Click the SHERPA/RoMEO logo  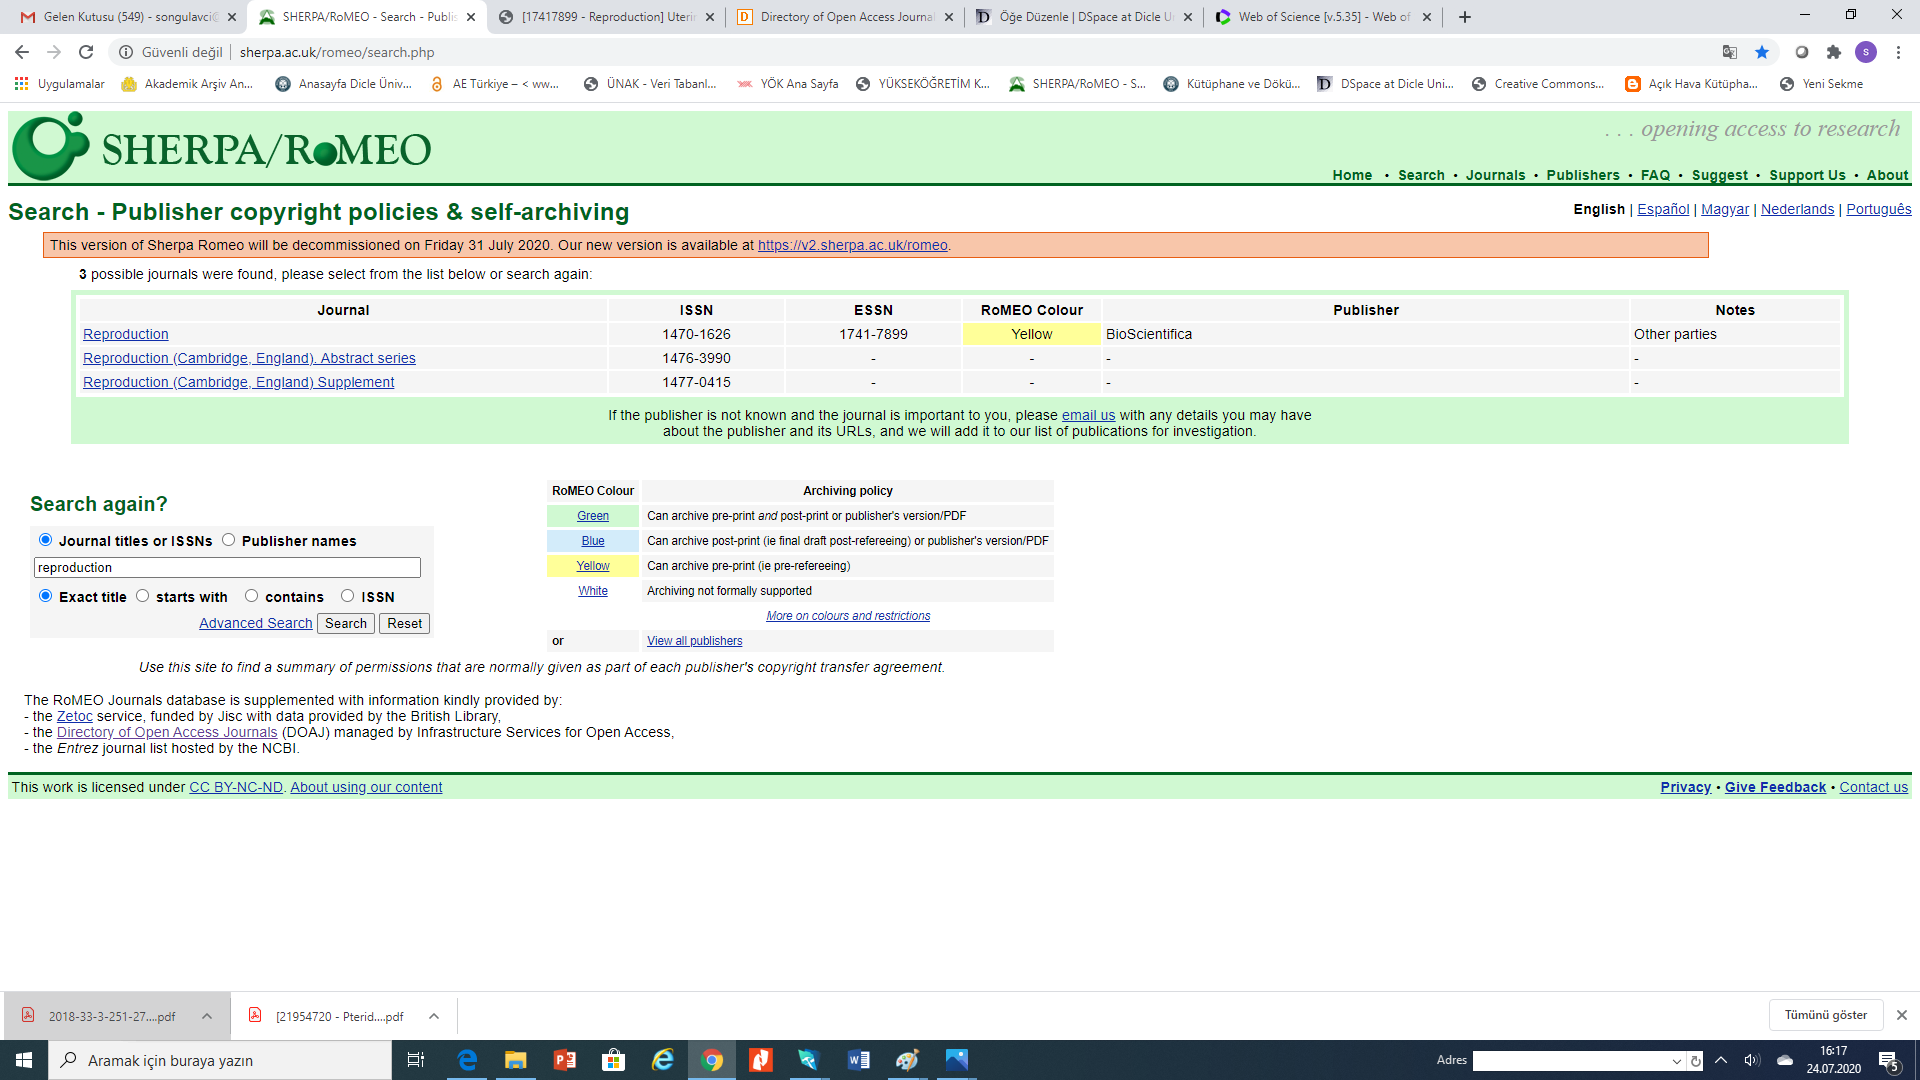coord(222,147)
